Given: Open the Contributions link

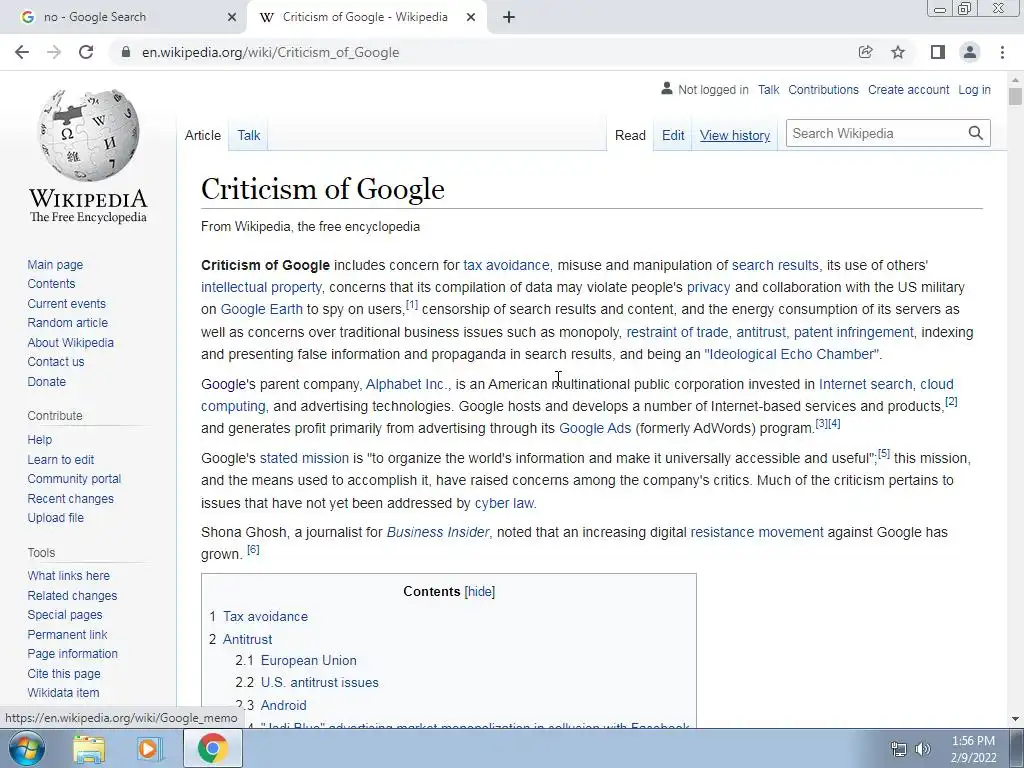Looking at the screenshot, I should click(823, 89).
